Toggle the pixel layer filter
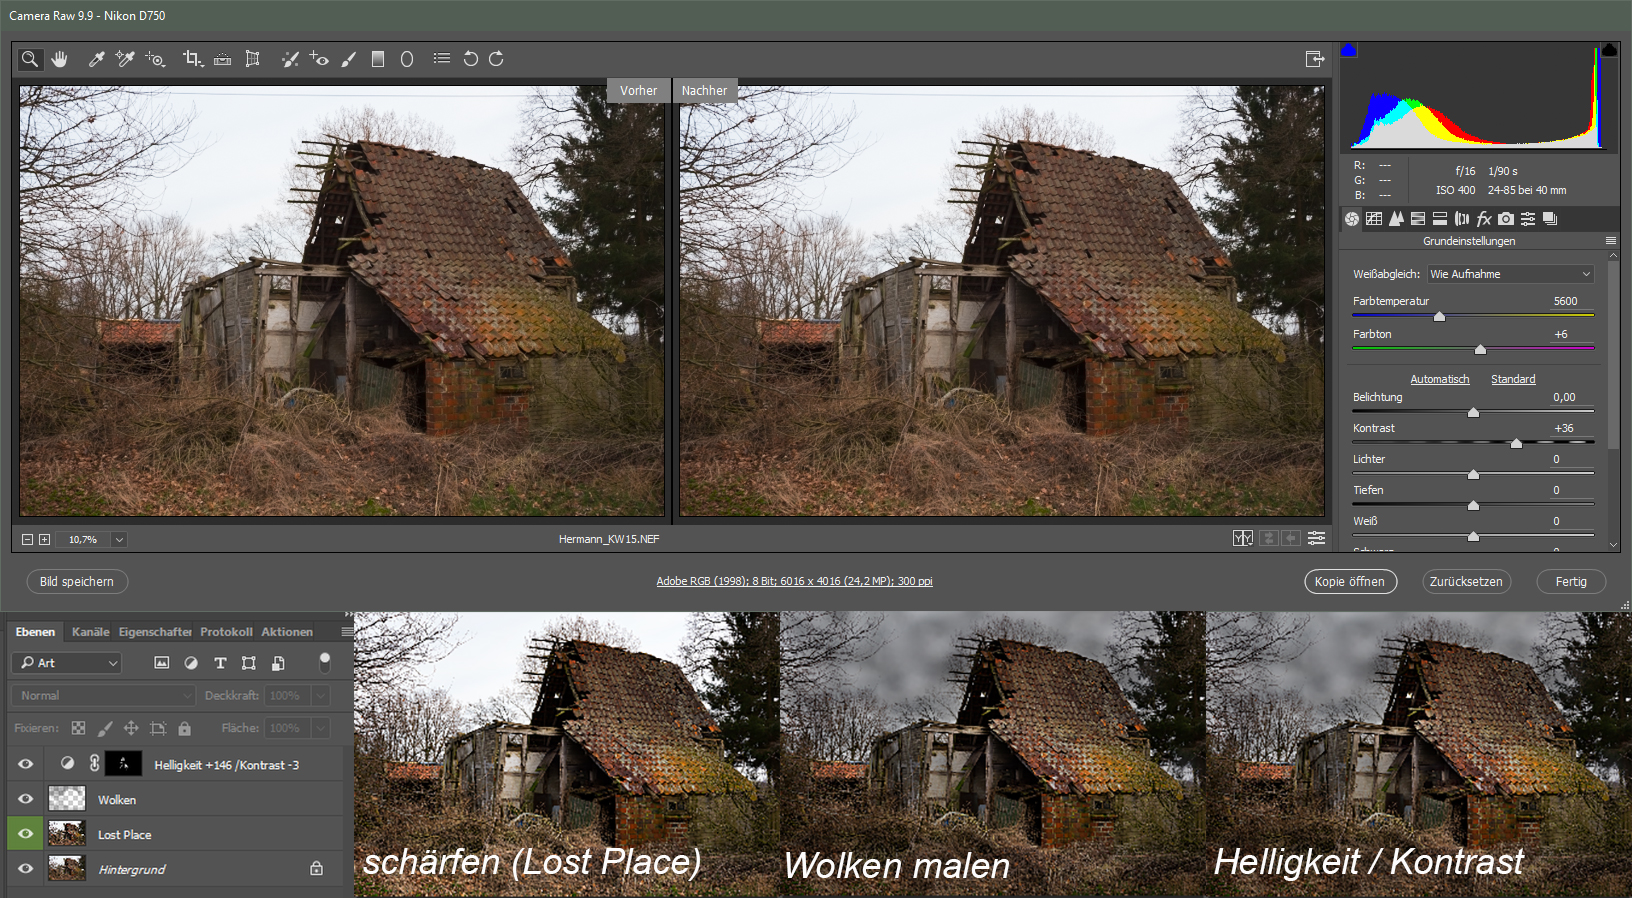This screenshot has width=1632, height=898. [161, 663]
